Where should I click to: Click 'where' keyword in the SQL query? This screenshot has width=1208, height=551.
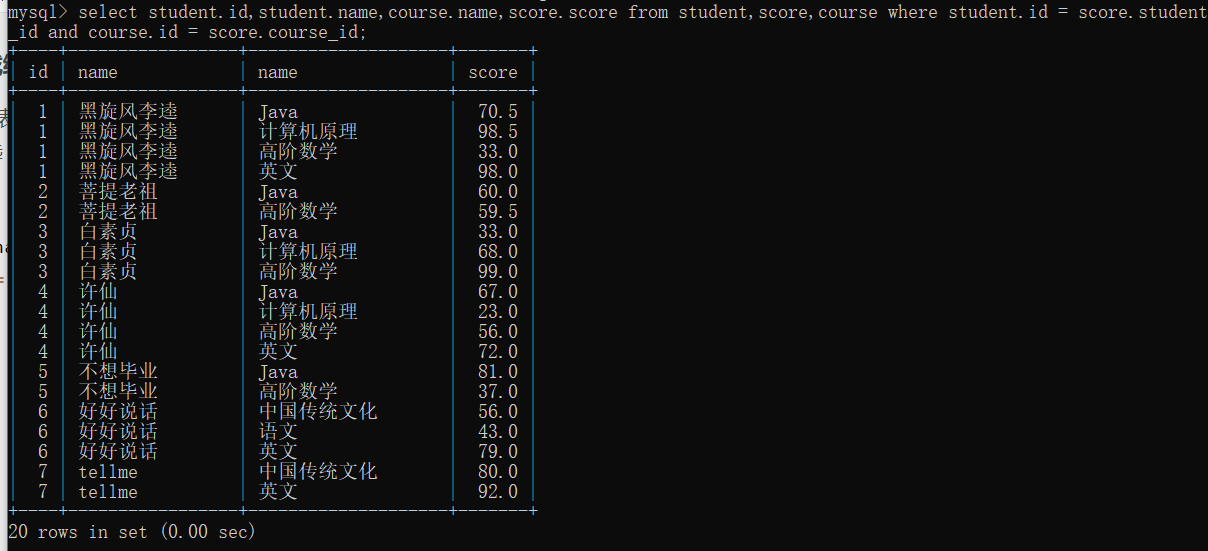(912, 13)
